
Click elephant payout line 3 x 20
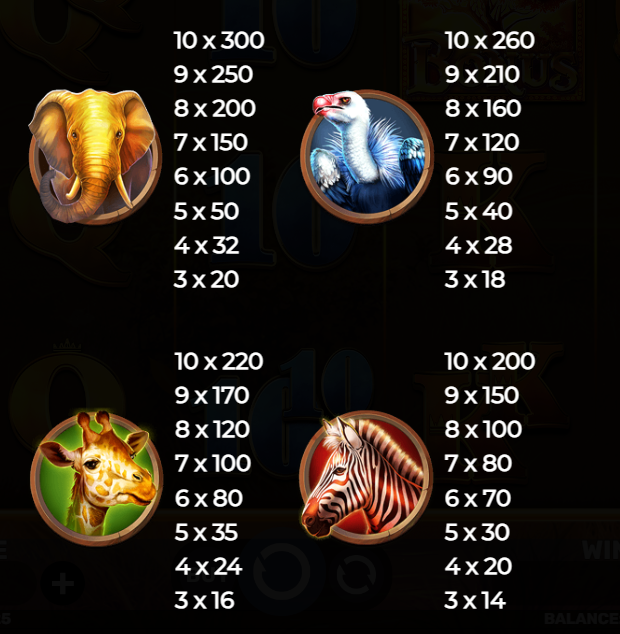(206, 279)
